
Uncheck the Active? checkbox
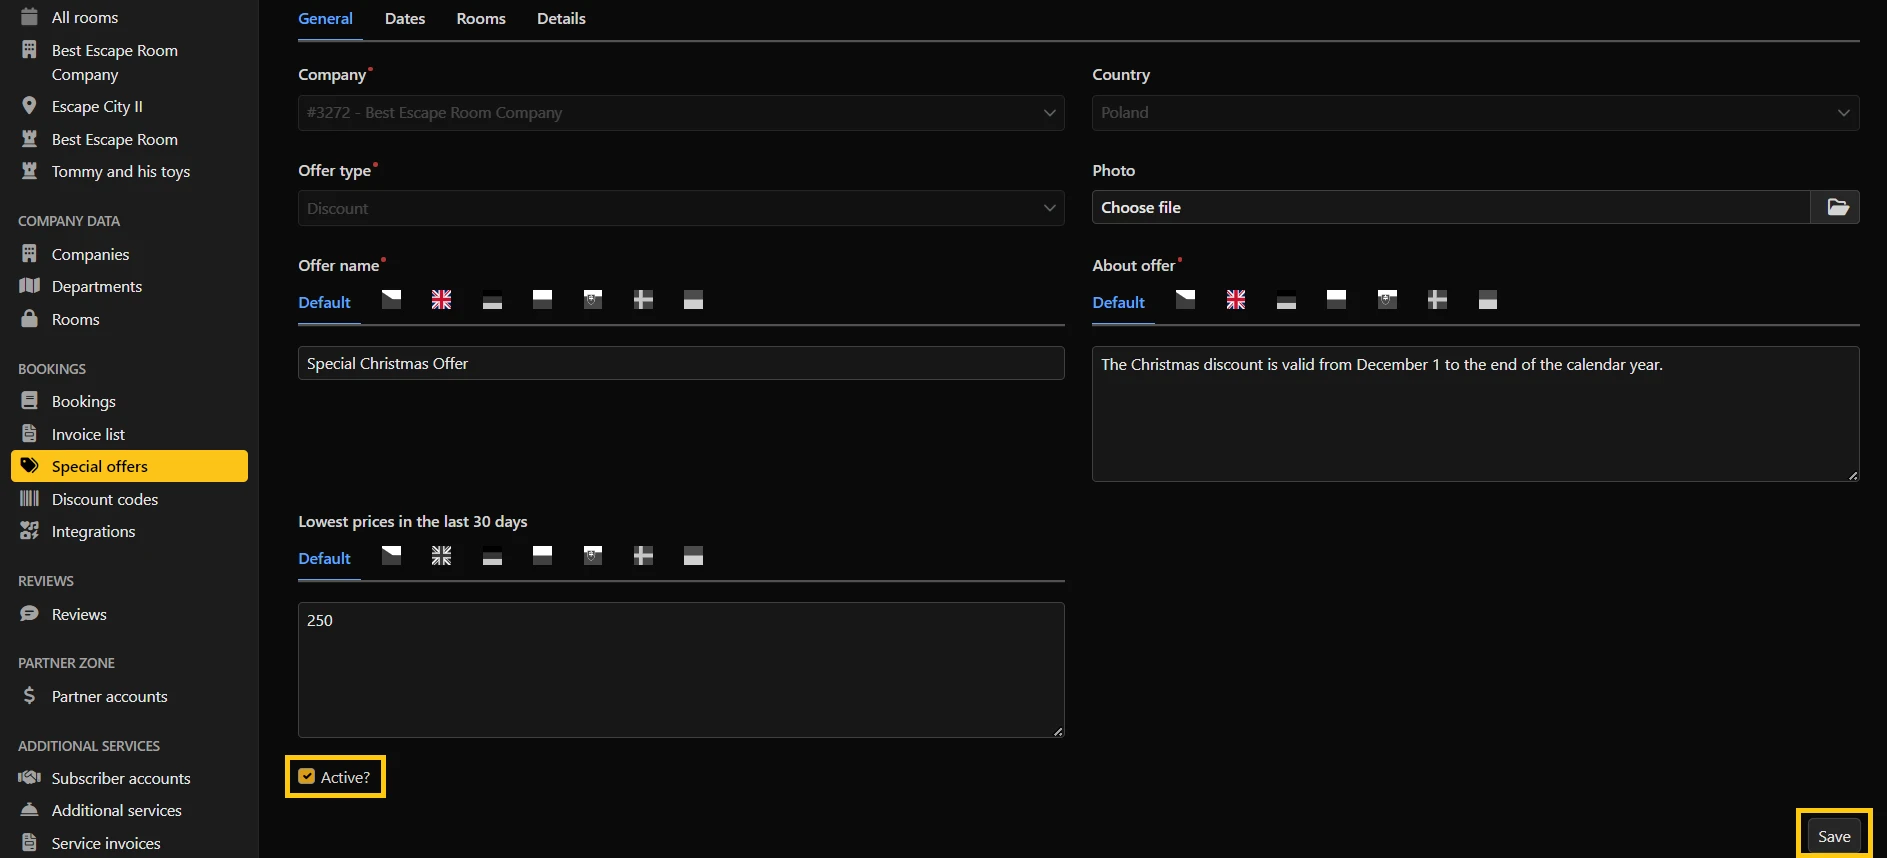pos(307,777)
